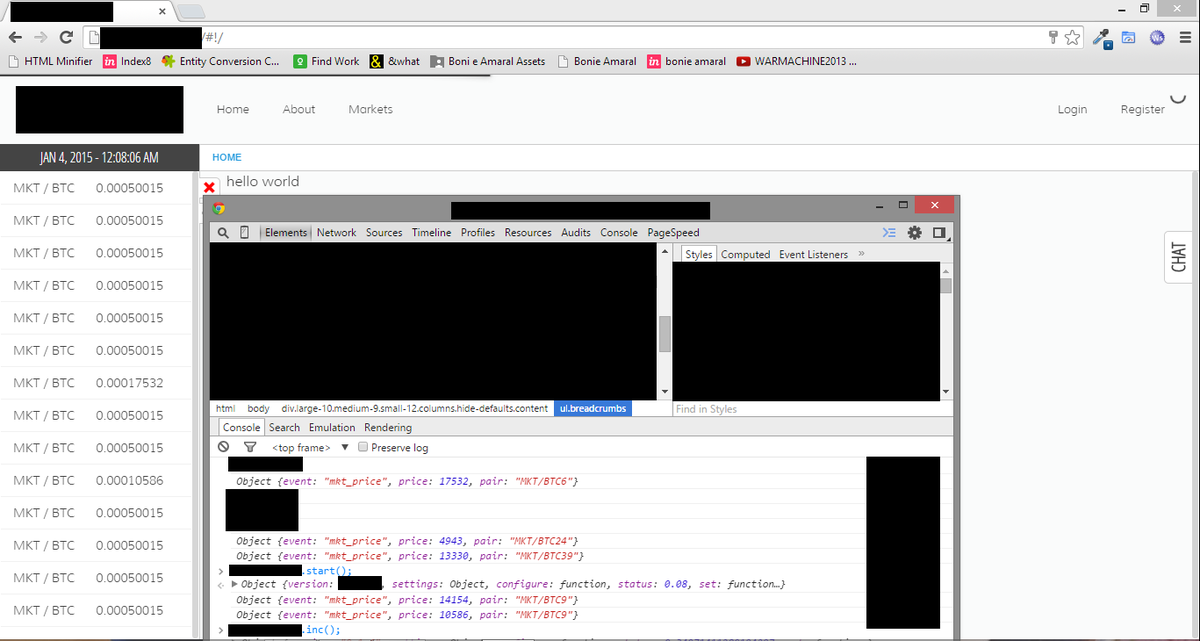This screenshot has width=1200, height=641.
Task: Switch to DevTools PageSpeed tab
Action: [x=674, y=232]
